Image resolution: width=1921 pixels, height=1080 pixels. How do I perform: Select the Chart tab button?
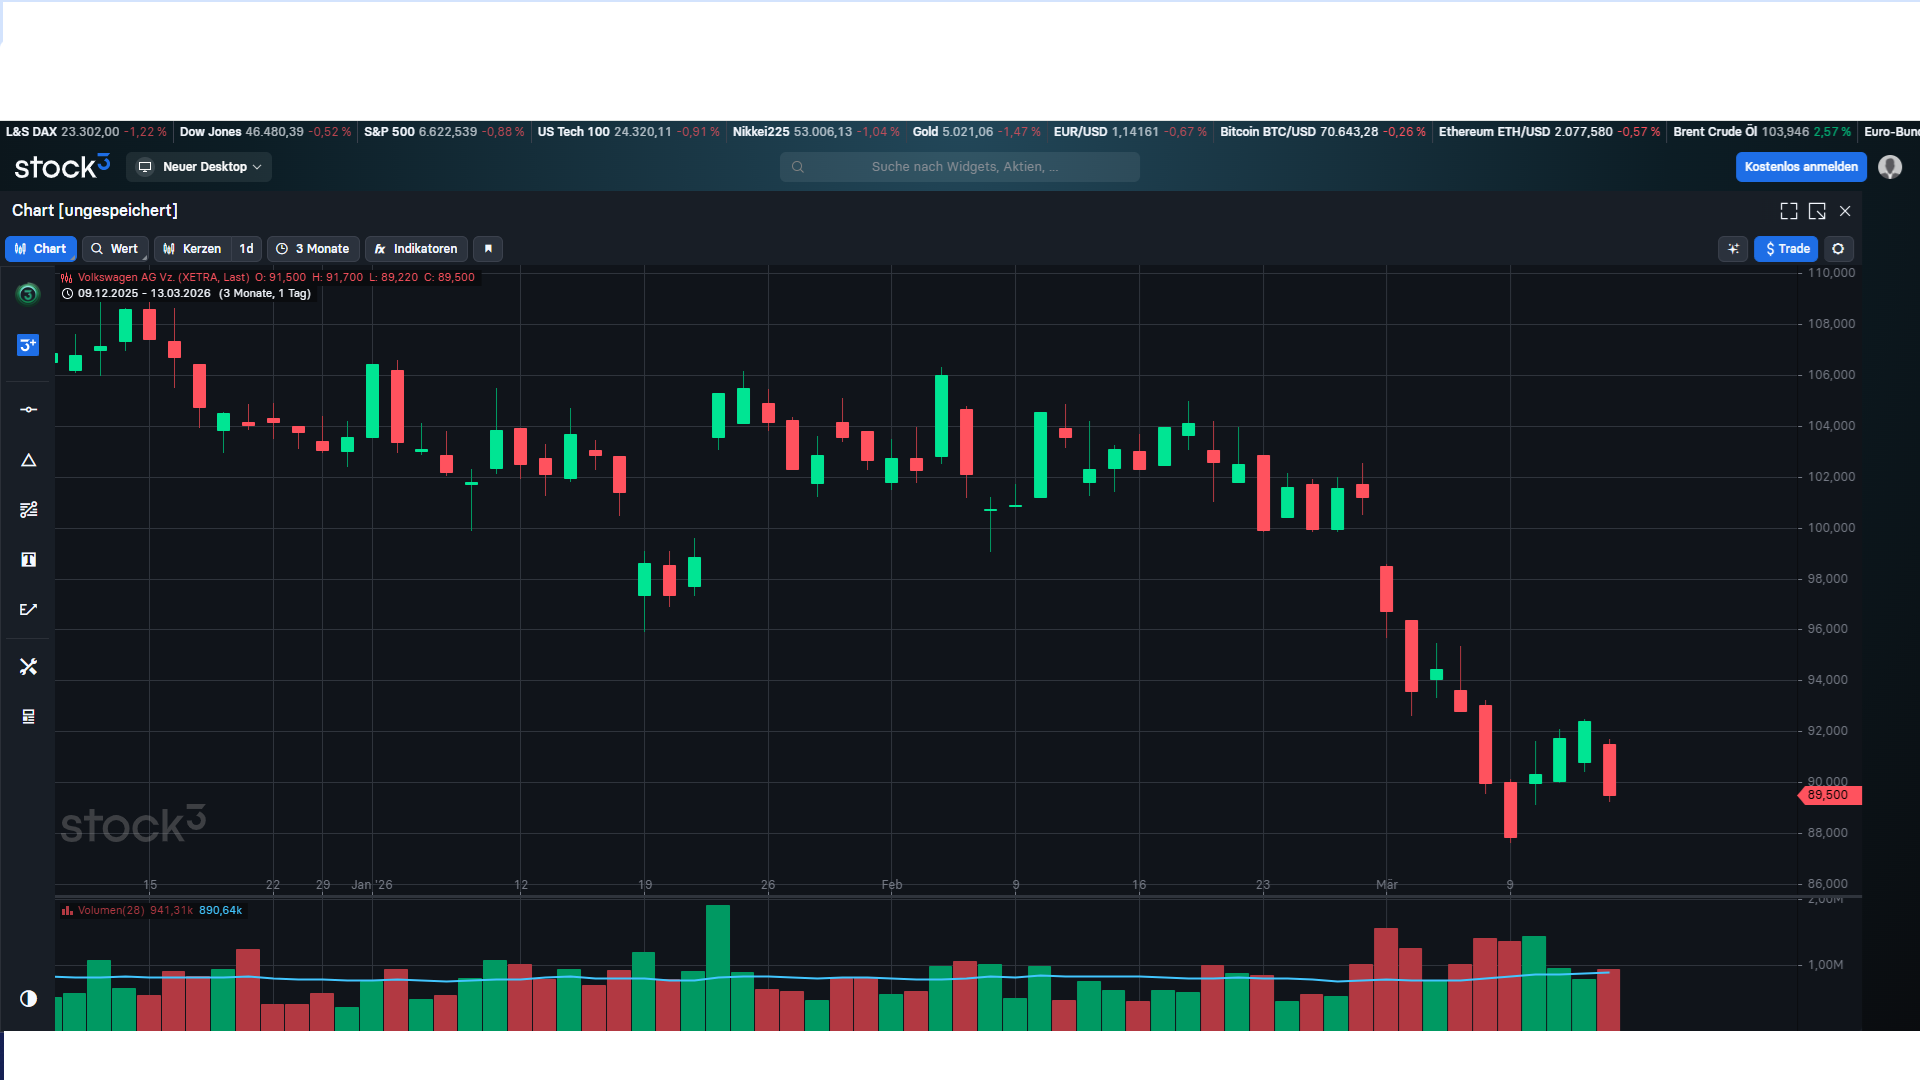(x=41, y=249)
